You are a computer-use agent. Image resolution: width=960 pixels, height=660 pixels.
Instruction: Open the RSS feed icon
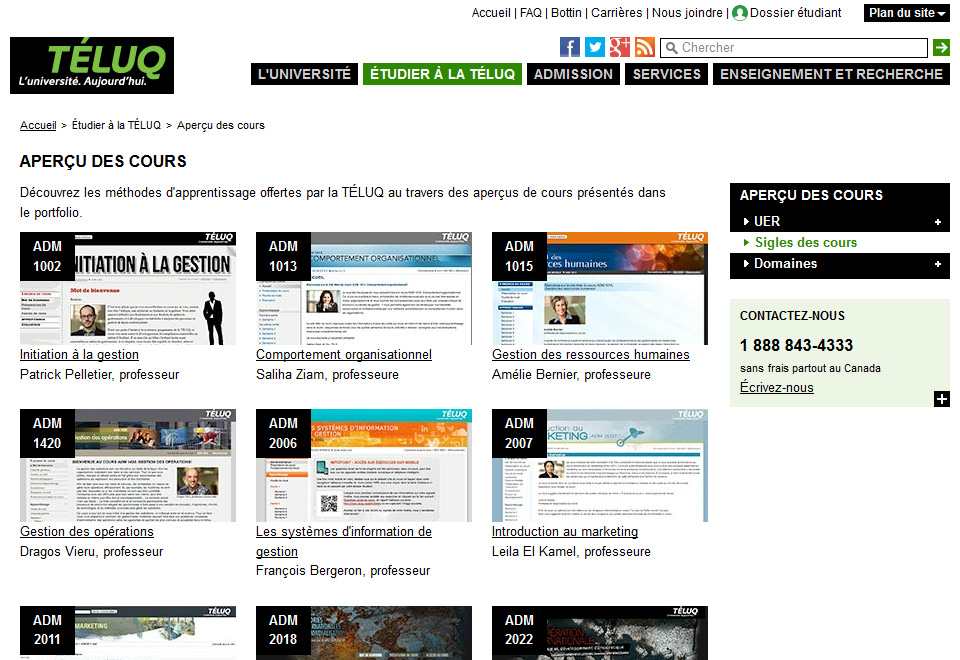(645, 47)
